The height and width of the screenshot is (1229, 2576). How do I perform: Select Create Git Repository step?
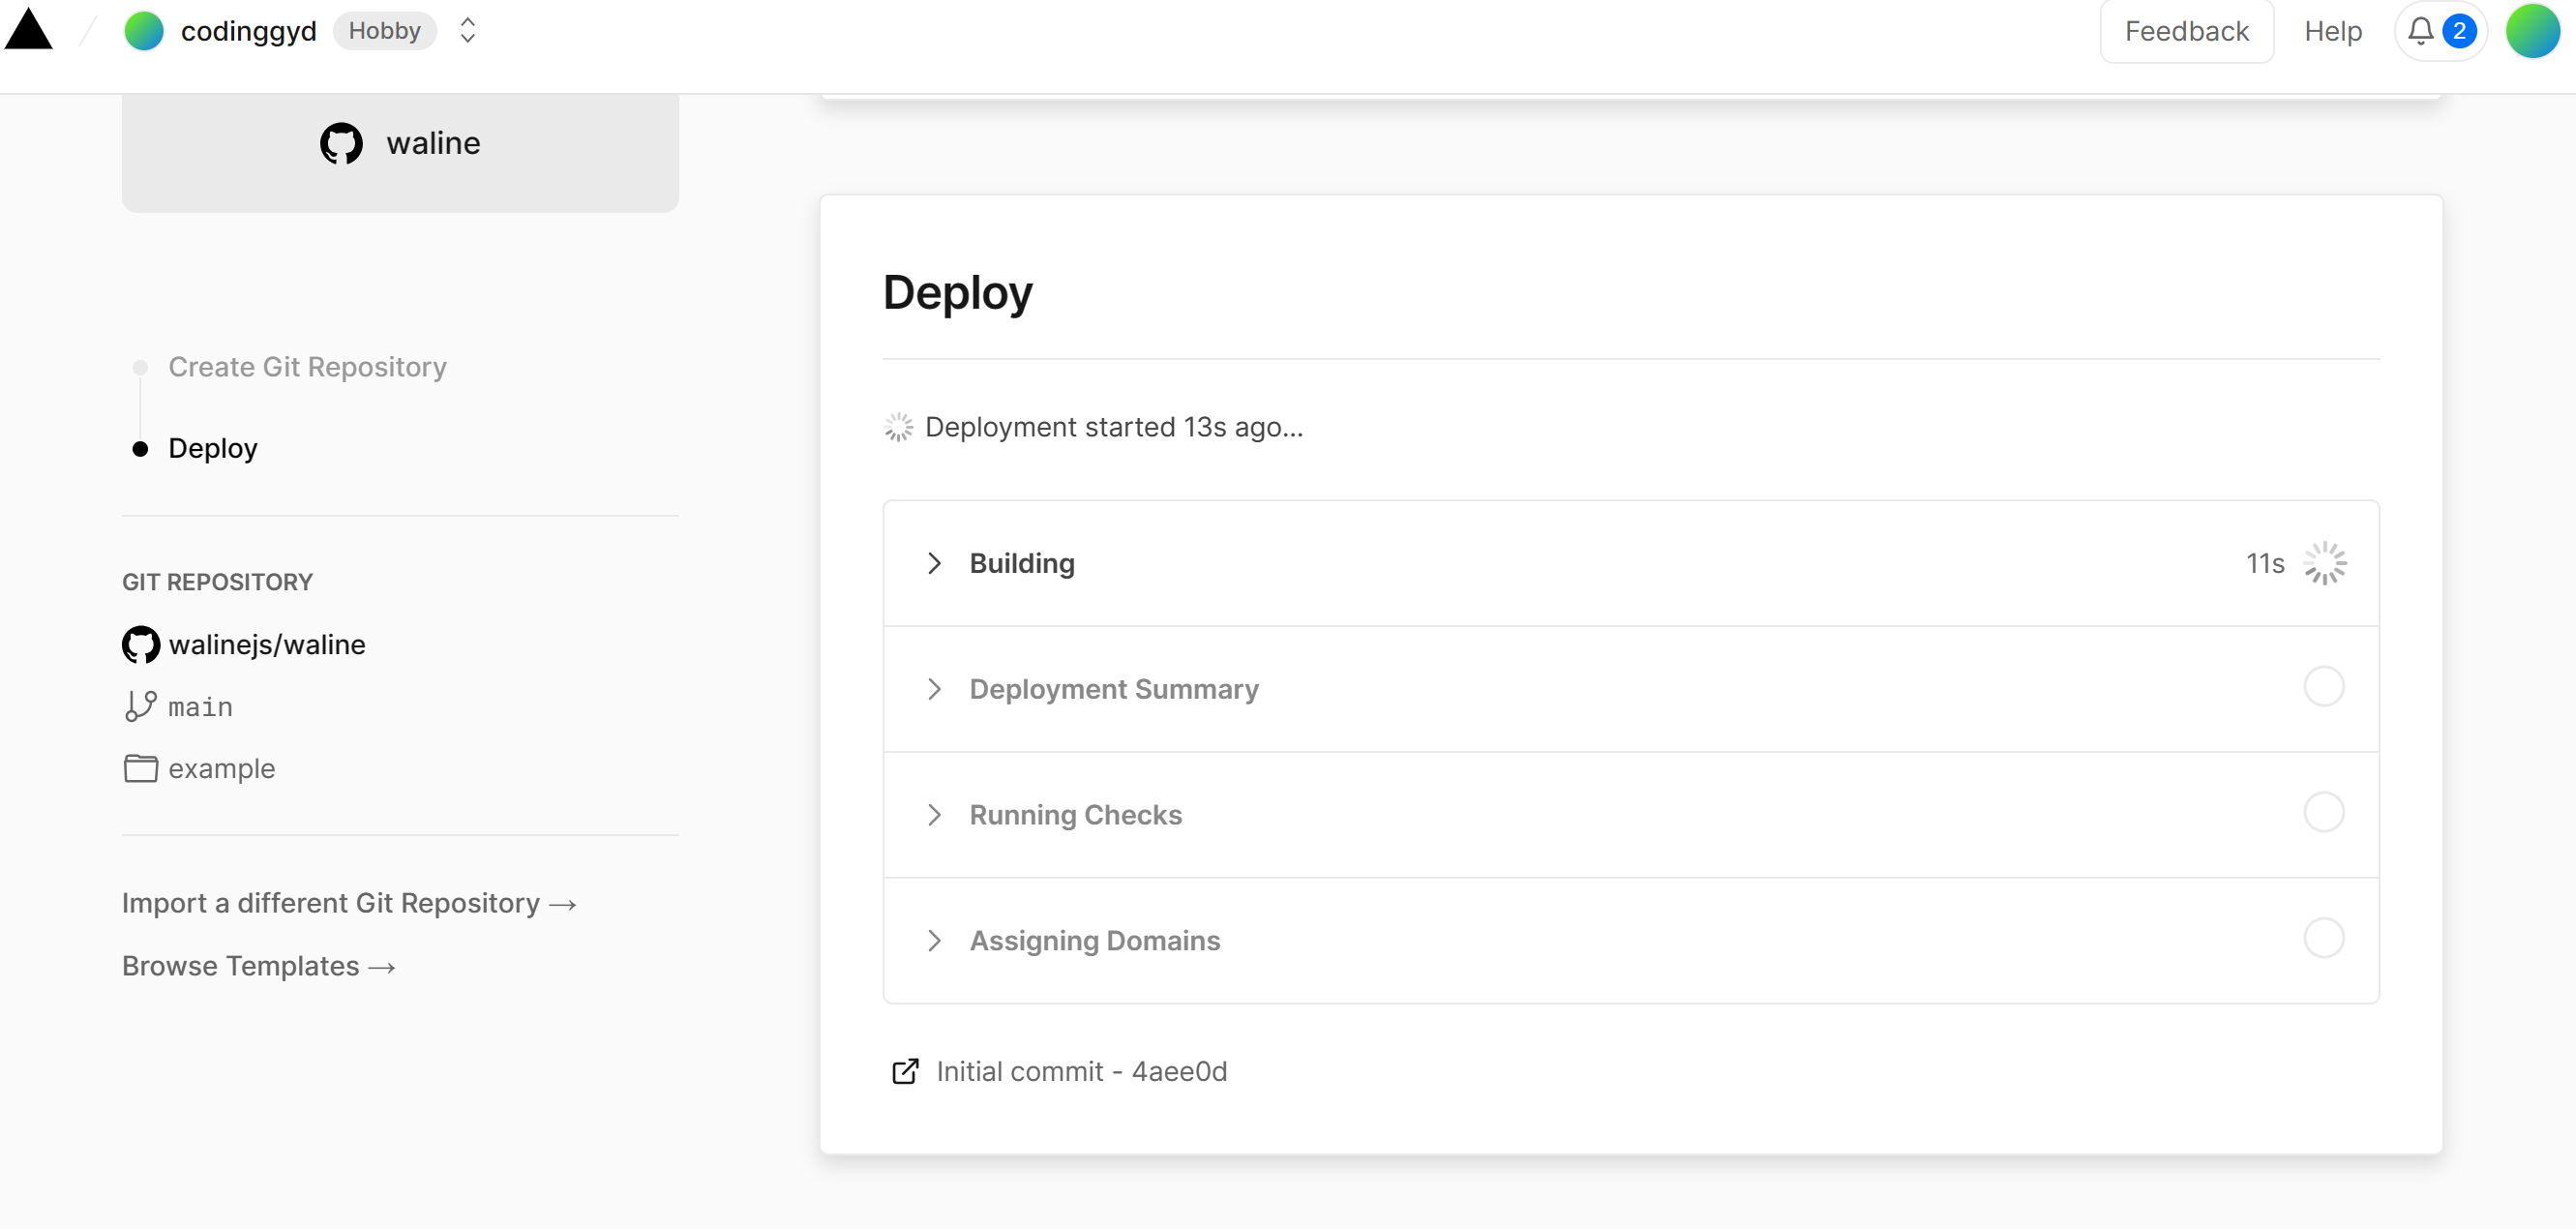click(x=307, y=367)
